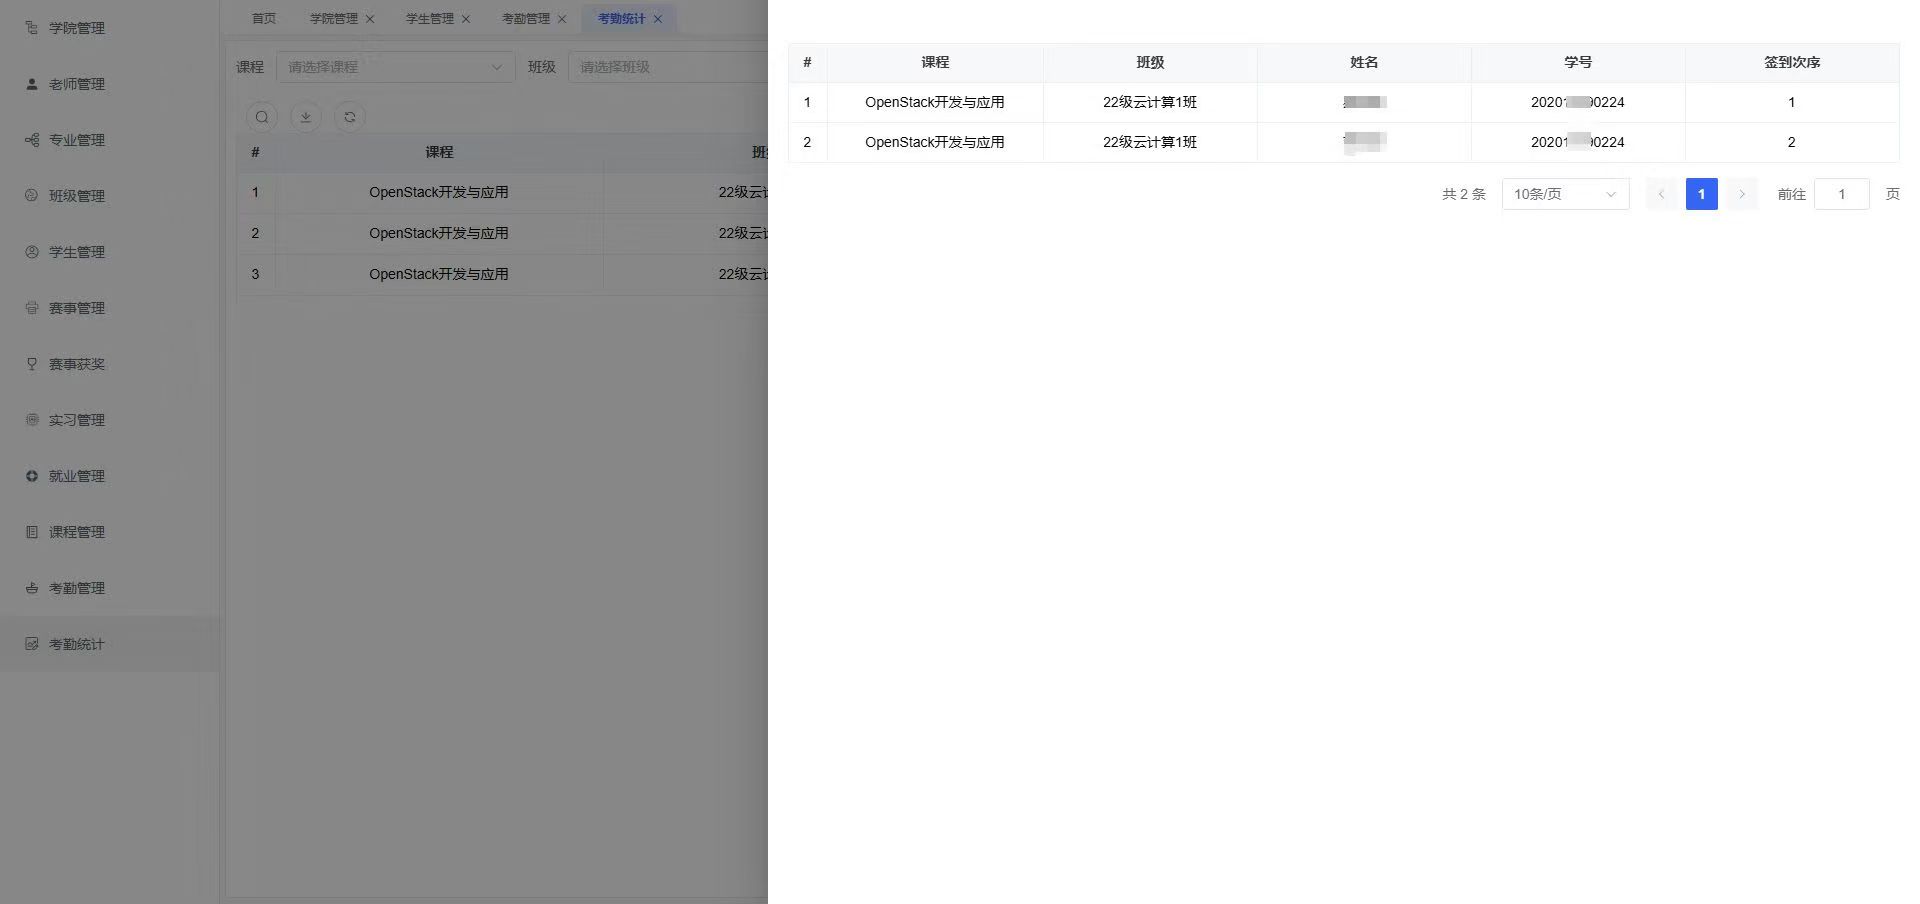Viewport: 1920px width, 904px height.
Task: Select 课程管理 in the sidebar
Action: [x=76, y=532]
